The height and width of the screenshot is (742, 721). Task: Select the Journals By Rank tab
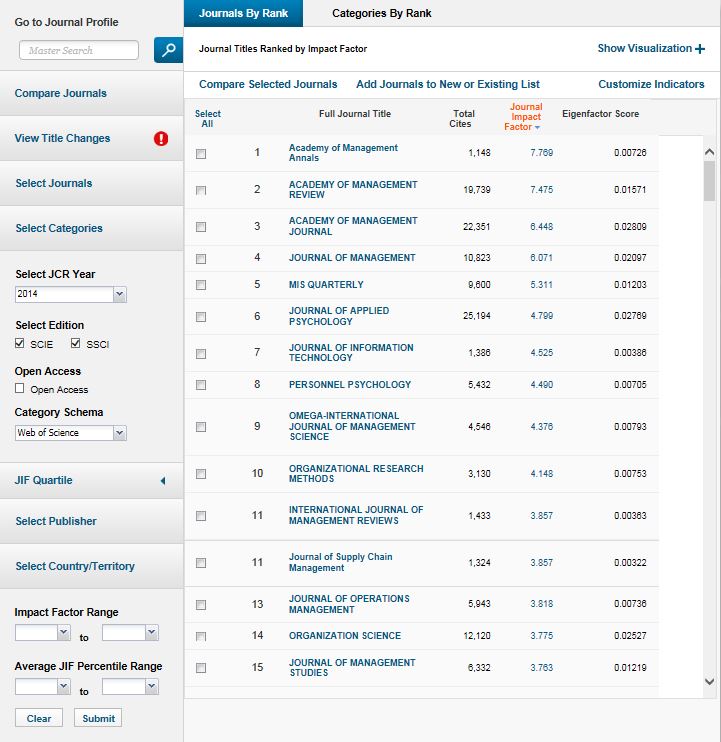pyautogui.click(x=244, y=14)
